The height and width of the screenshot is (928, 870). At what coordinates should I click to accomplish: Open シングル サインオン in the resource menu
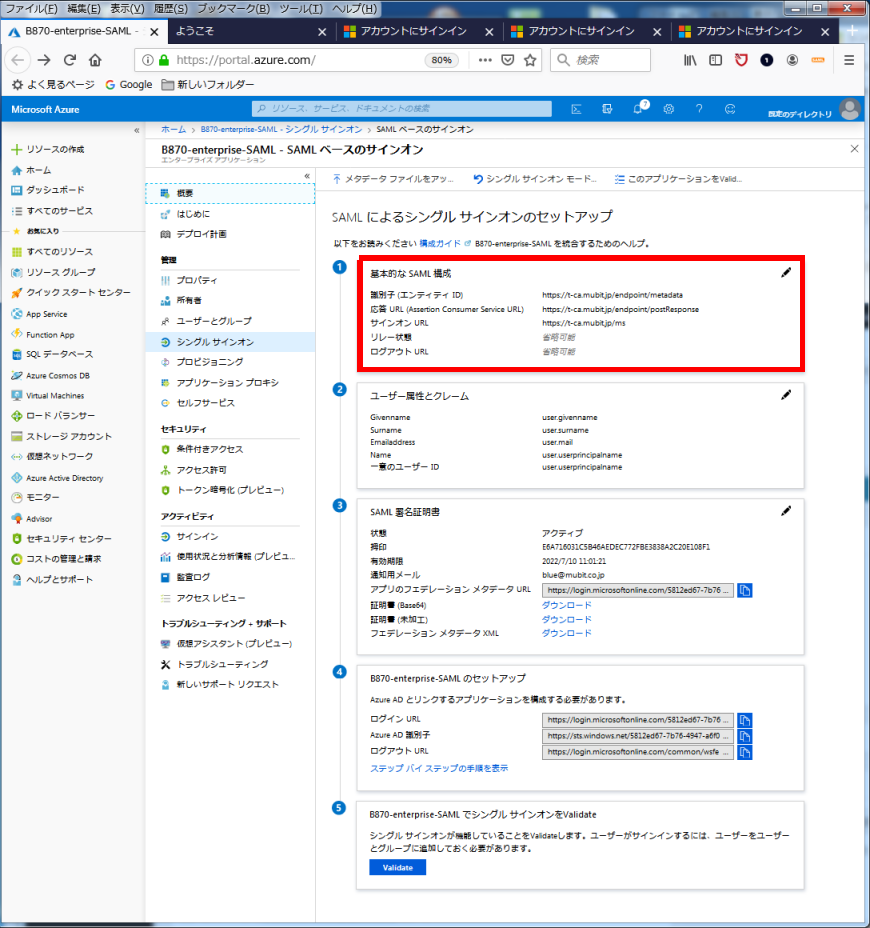230,342
